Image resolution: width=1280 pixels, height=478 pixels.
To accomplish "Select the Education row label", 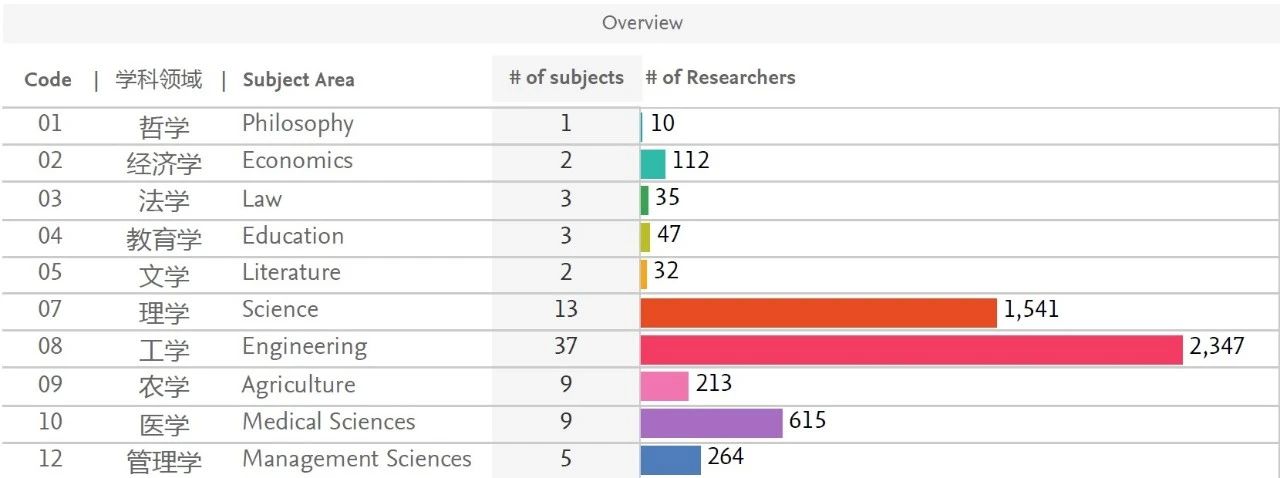I will [292, 236].
